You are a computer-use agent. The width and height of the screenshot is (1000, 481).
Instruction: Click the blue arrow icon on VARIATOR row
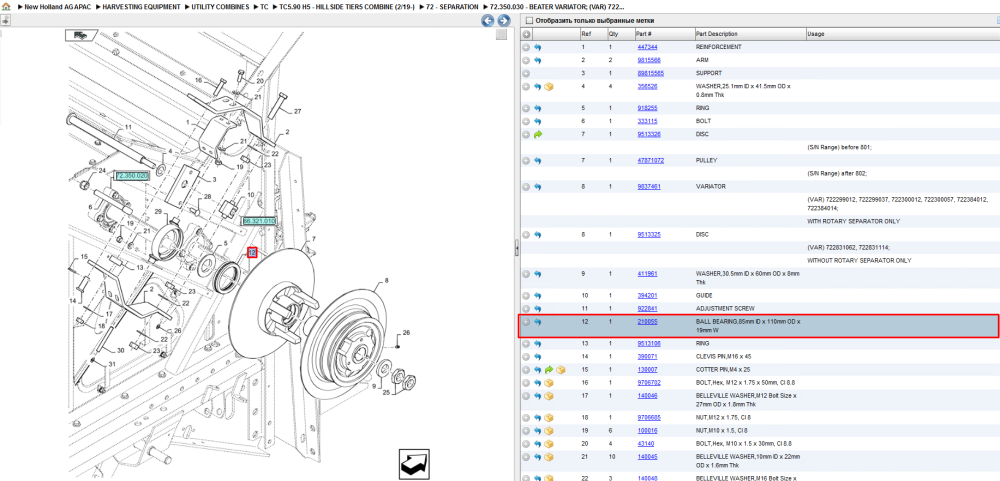click(x=537, y=187)
